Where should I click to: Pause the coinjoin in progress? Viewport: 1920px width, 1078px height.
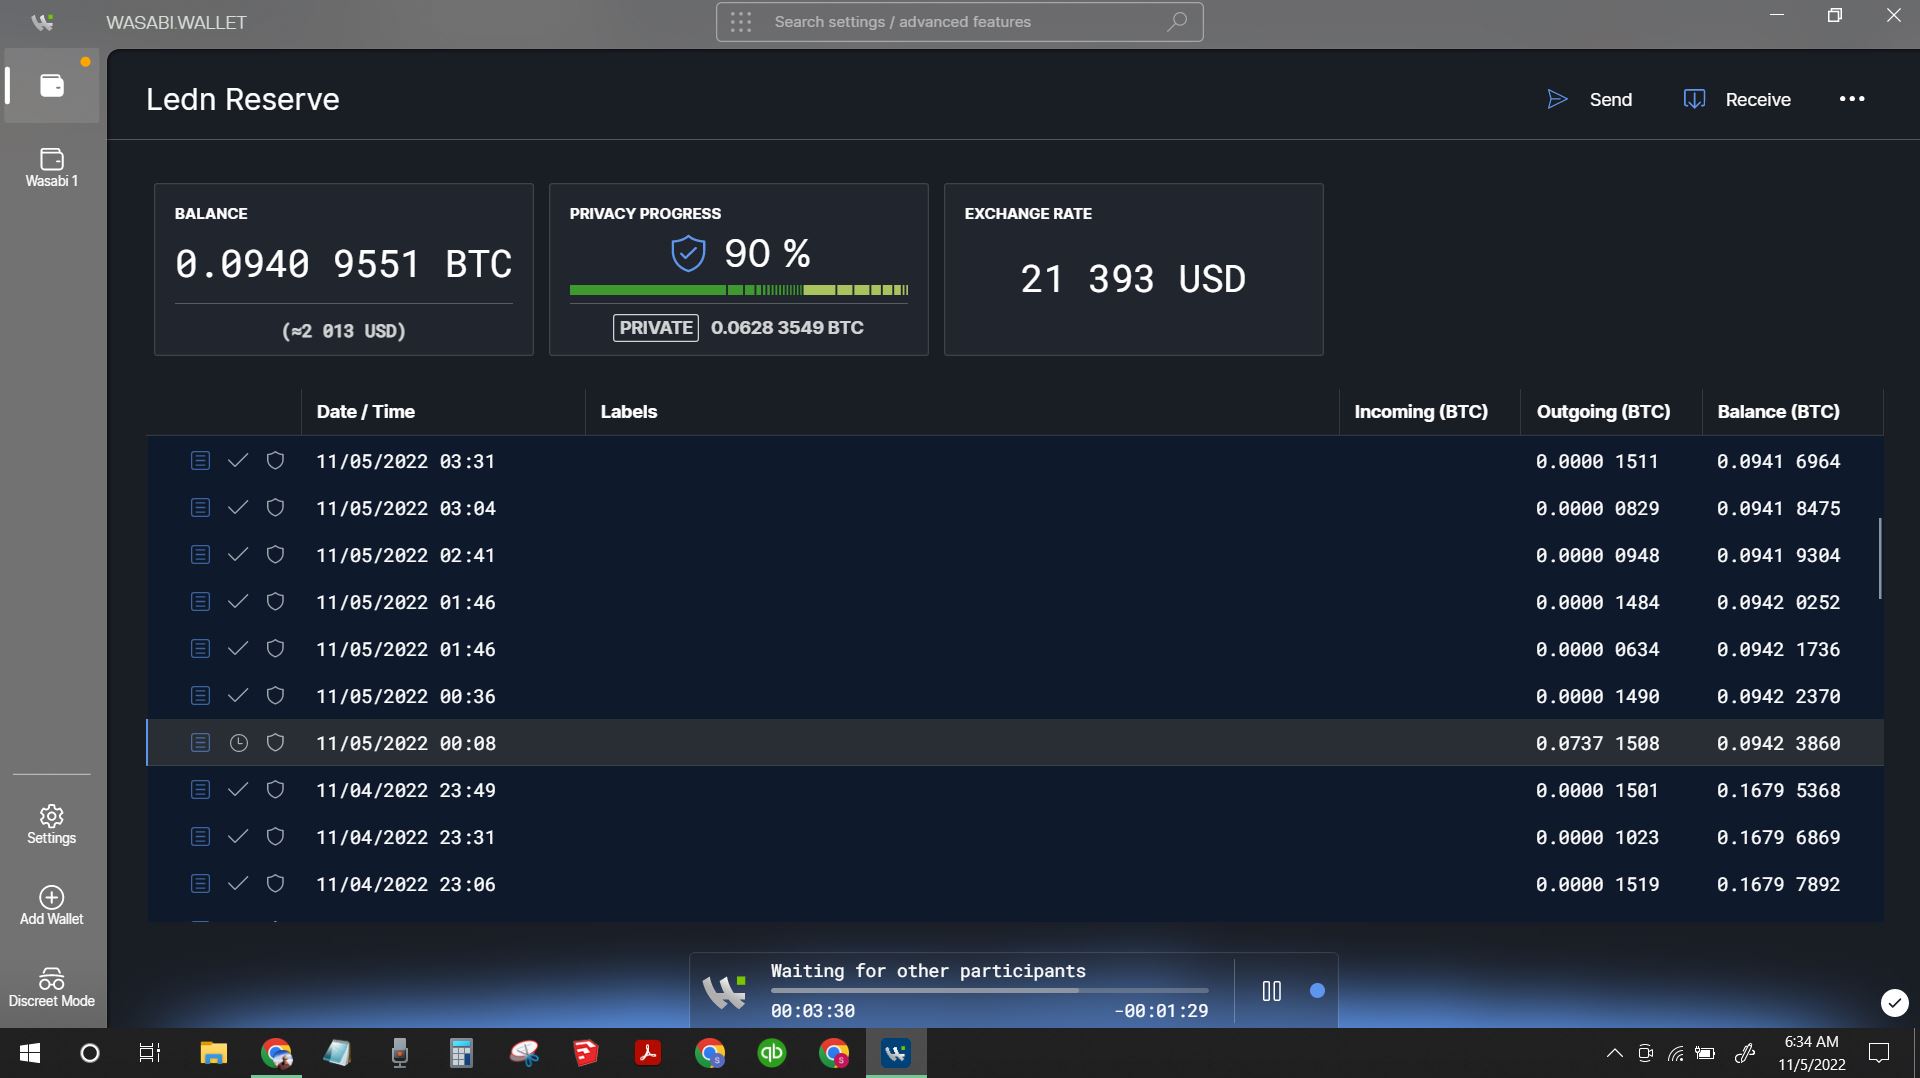[x=1272, y=991]
